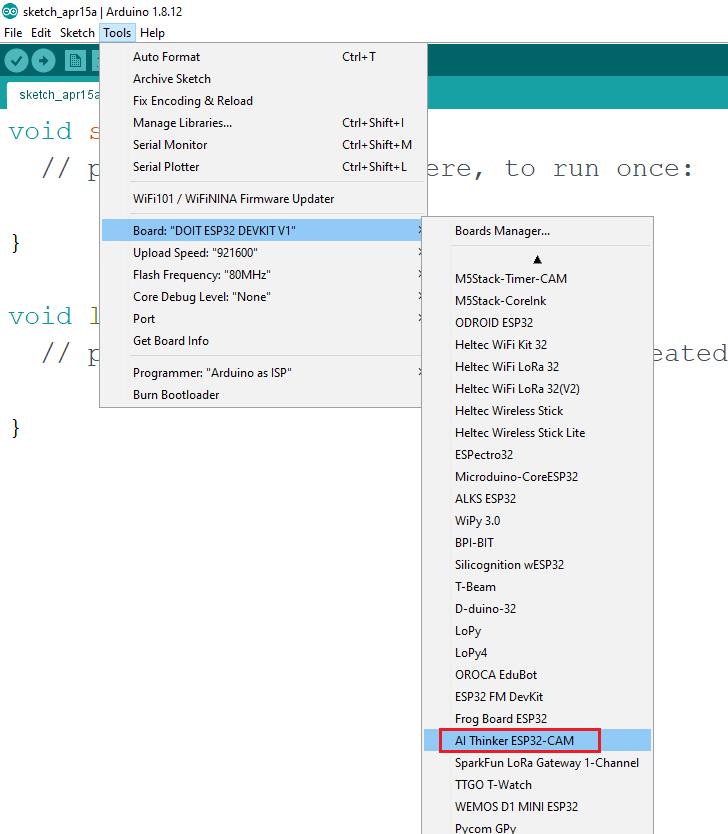Open the Serial Monitor
Screen dimensions: 728x834
click(264, 145)
